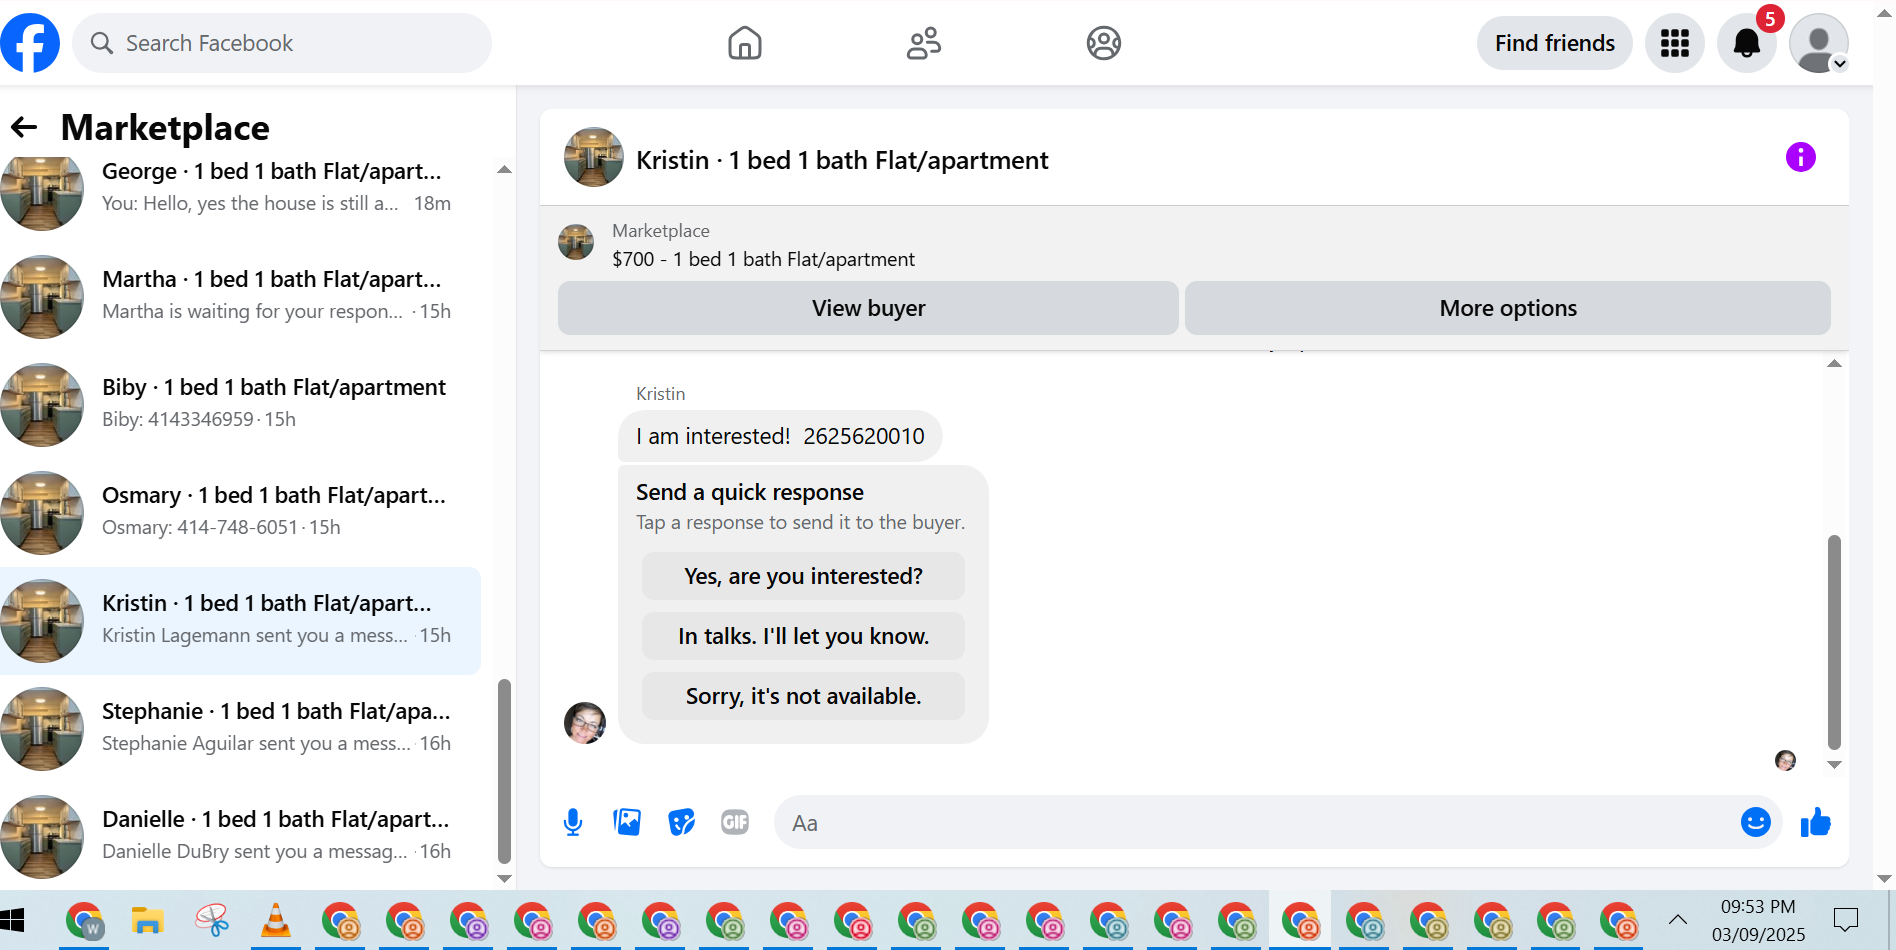Open the Windows Start menu
1896x950 pixels.
click(12, 920)
